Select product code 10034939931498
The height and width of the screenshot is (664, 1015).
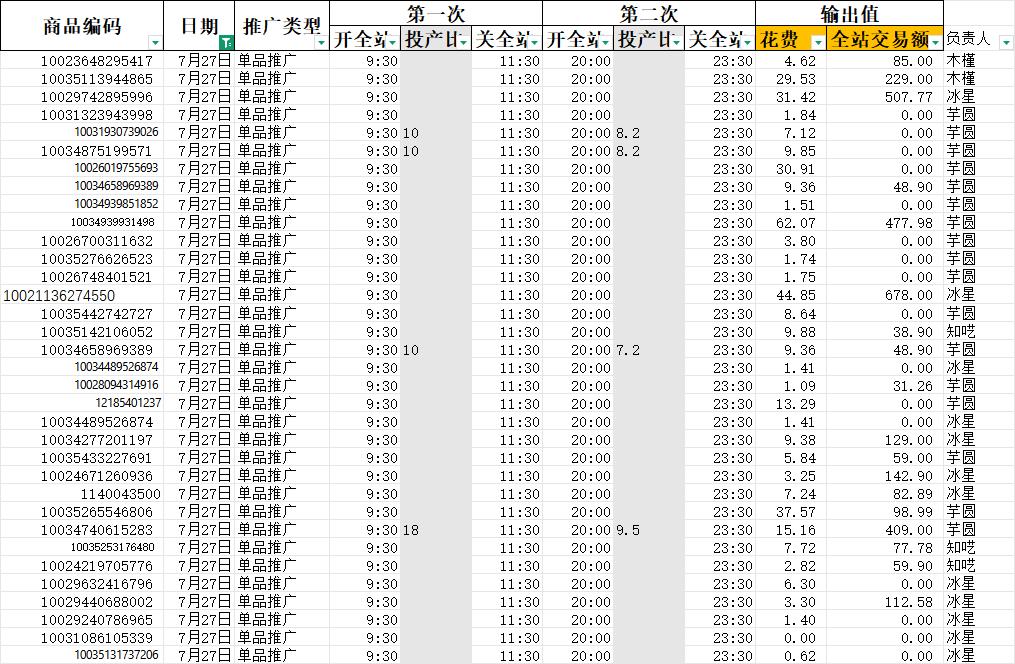tap(113, 222)
